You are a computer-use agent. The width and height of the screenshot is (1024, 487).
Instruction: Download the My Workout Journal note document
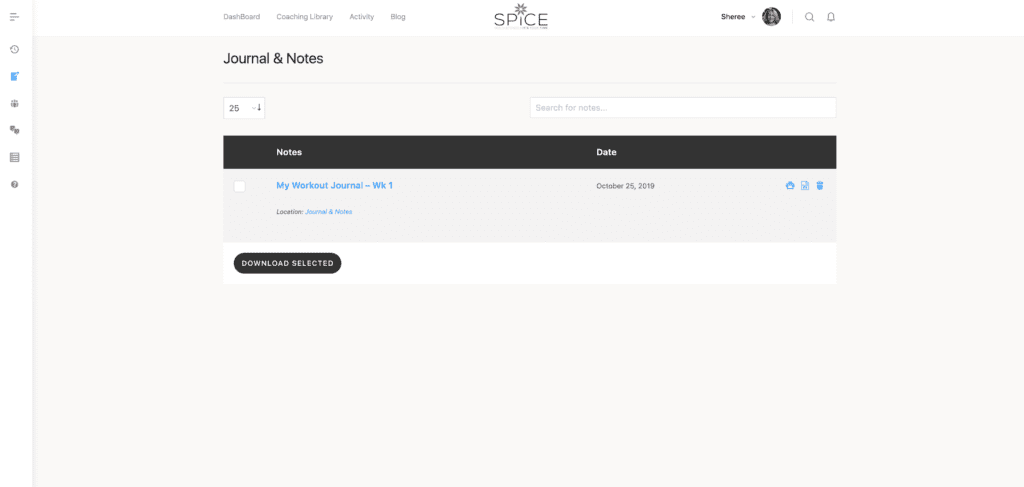[805, 185]
